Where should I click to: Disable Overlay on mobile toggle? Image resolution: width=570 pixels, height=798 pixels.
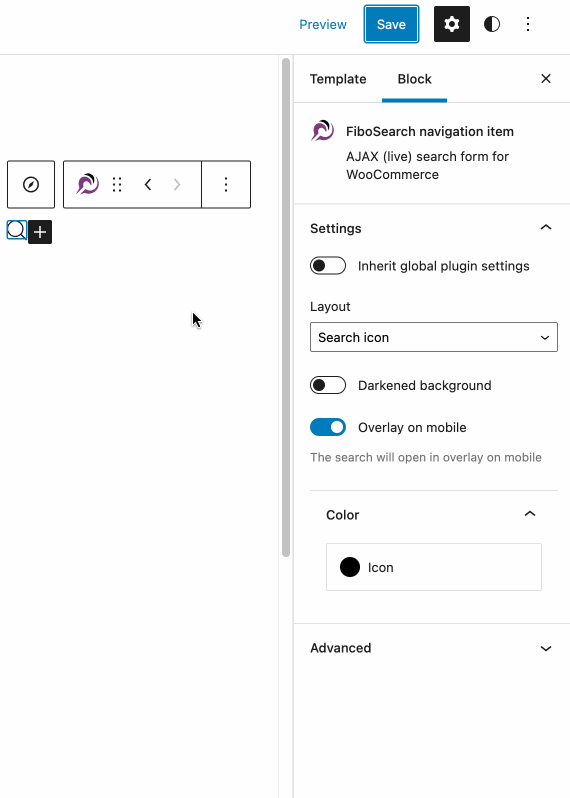pos(328,427)
